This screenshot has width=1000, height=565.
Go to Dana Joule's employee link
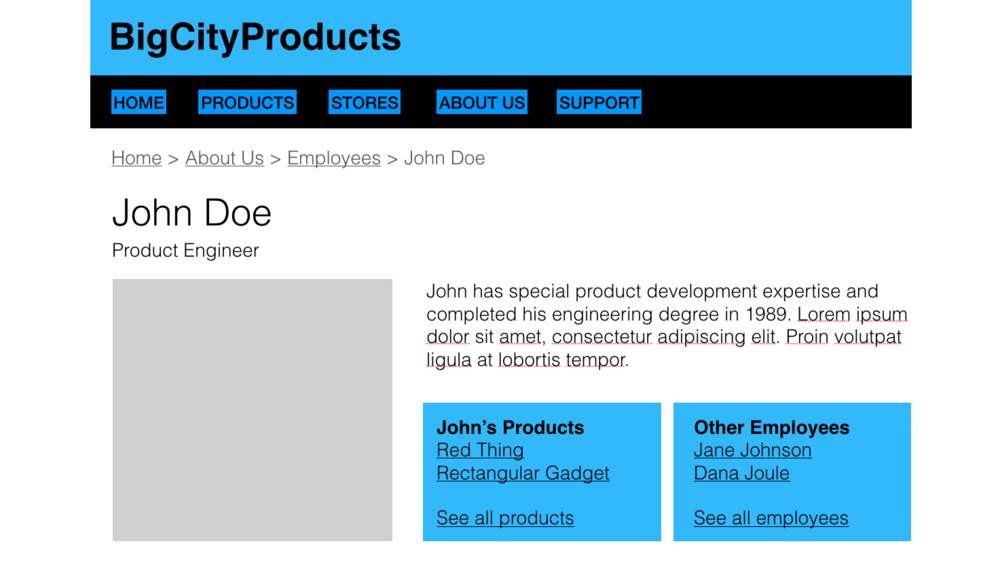pos(741,473)
